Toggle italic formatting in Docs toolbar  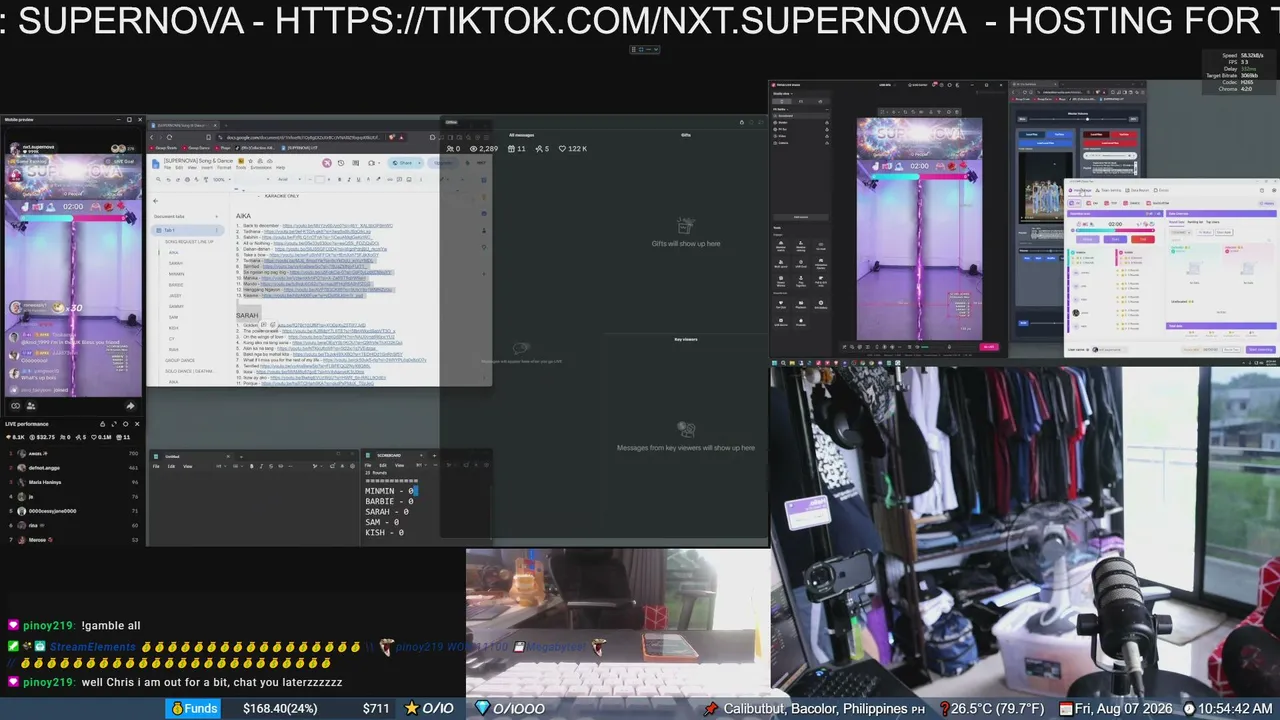click(348, 180)
